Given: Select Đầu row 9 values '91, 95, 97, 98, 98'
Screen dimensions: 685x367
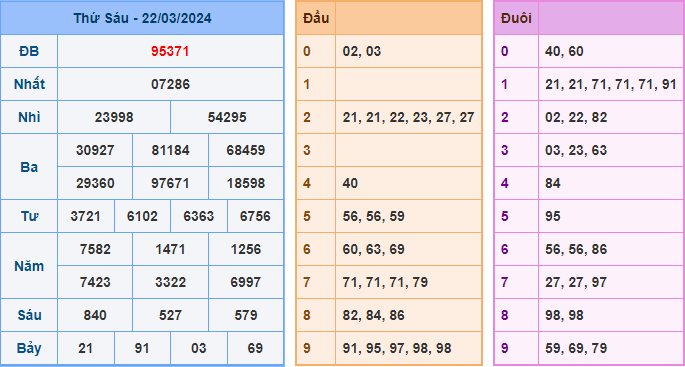Looking at the screenshot, I should pyautogui.click(x=397, y=348).
